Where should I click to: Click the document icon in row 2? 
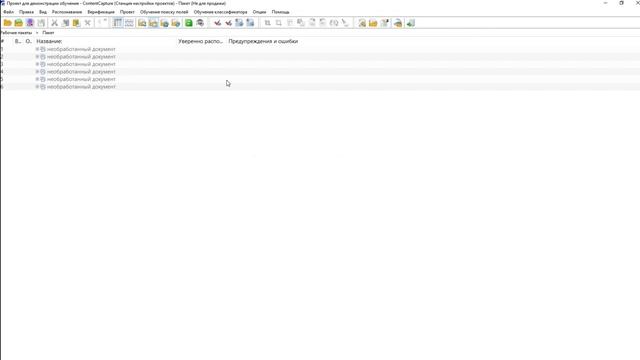click(43, 57)
